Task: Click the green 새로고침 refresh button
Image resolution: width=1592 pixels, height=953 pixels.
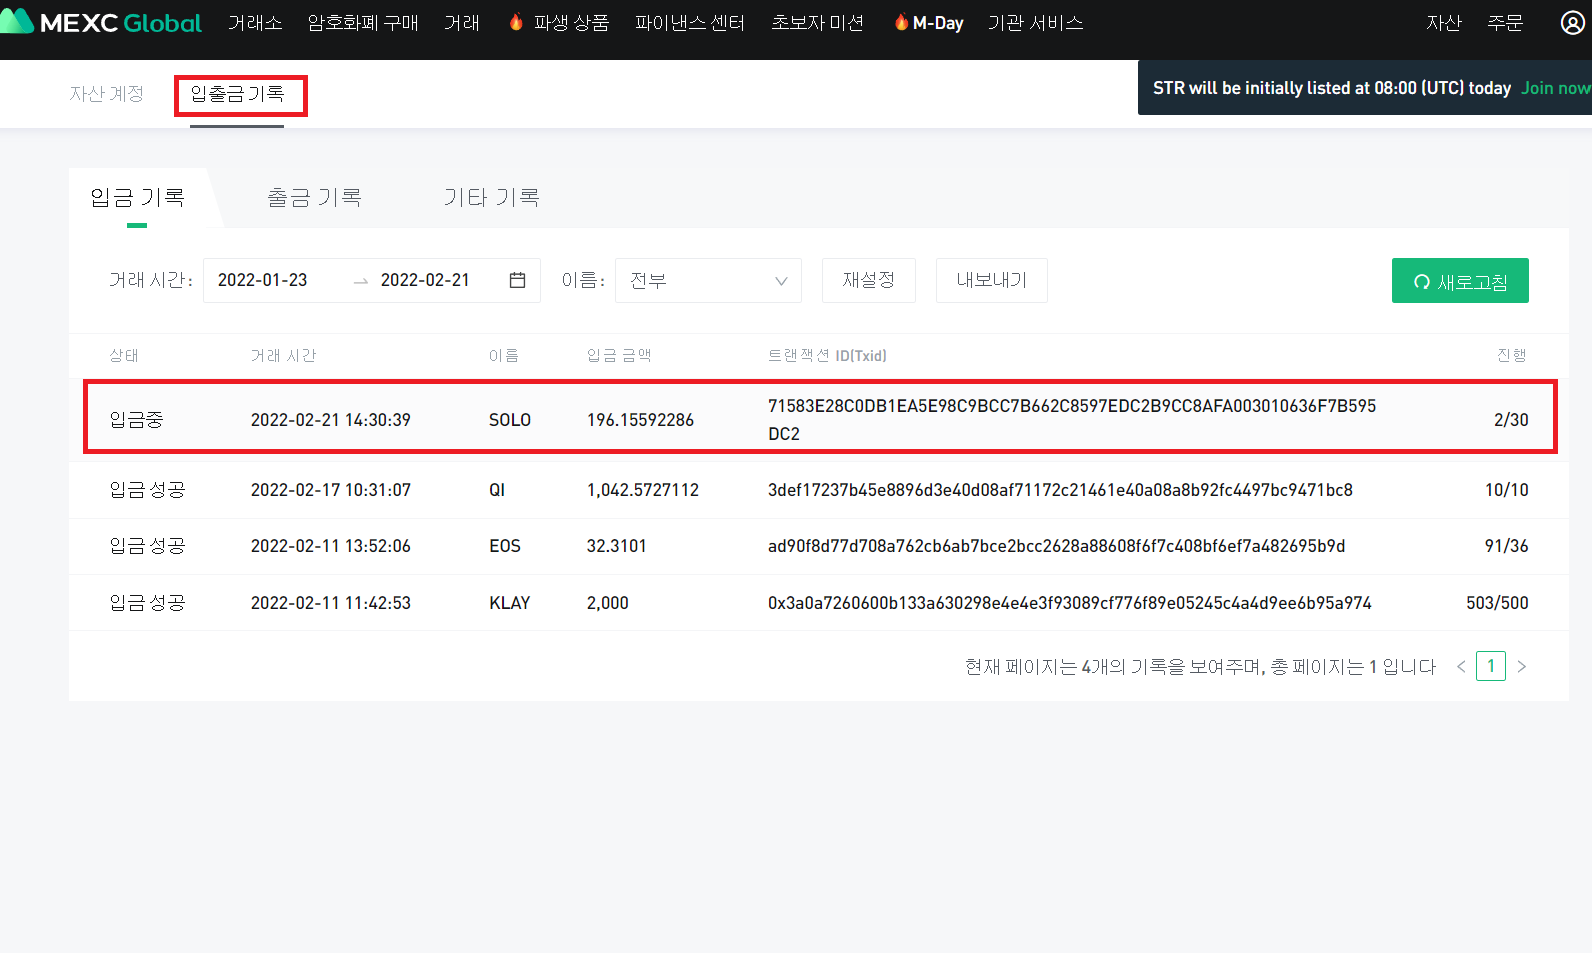Action: click(x=1460, y=281)
